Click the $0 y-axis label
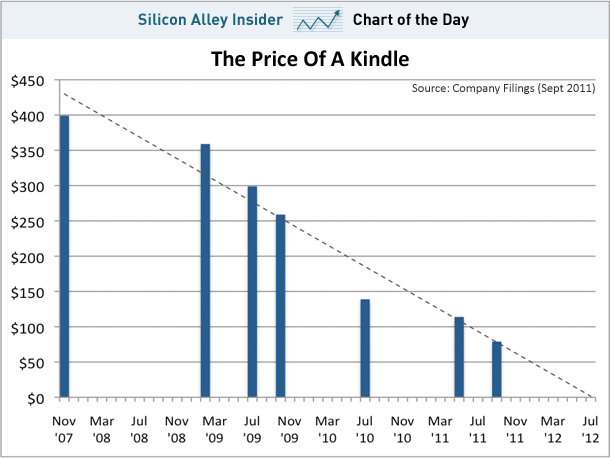 (36, 399)
